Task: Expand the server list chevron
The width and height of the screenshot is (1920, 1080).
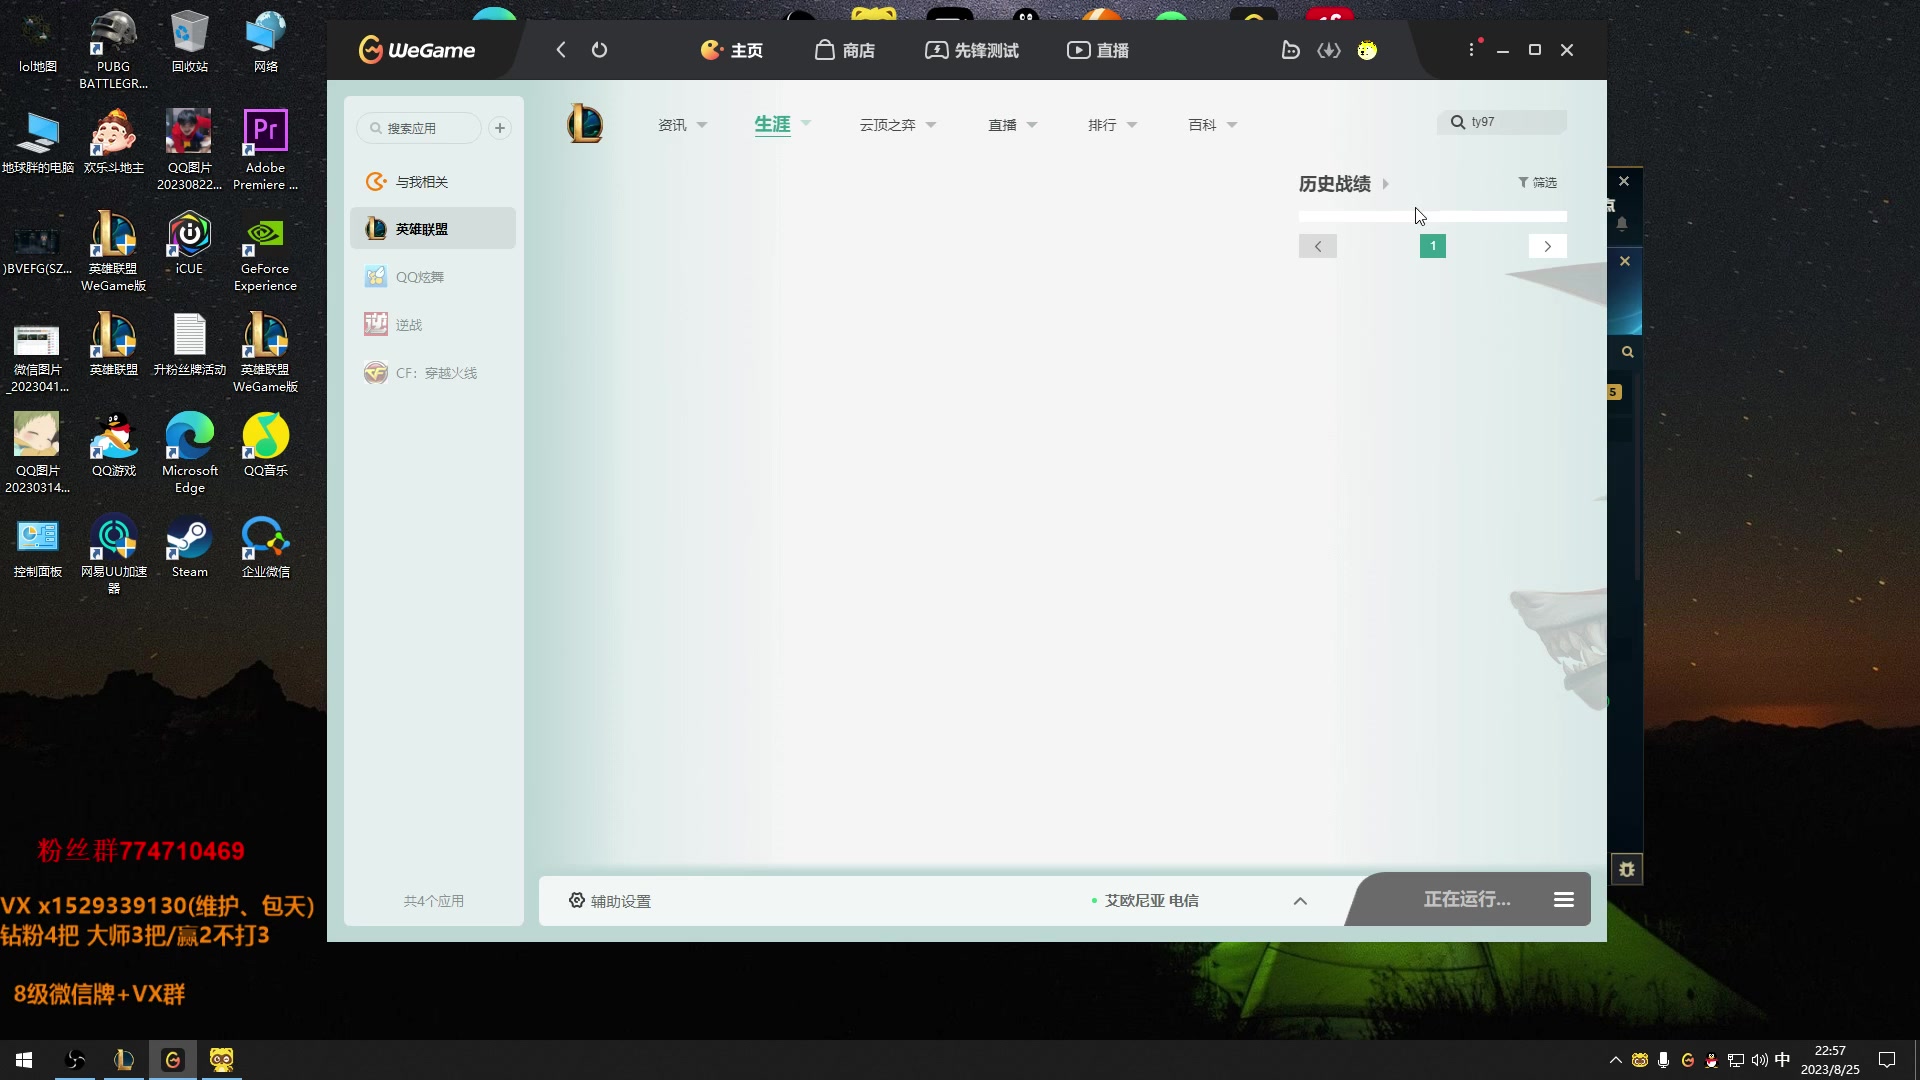Action: click(1300, 901)
